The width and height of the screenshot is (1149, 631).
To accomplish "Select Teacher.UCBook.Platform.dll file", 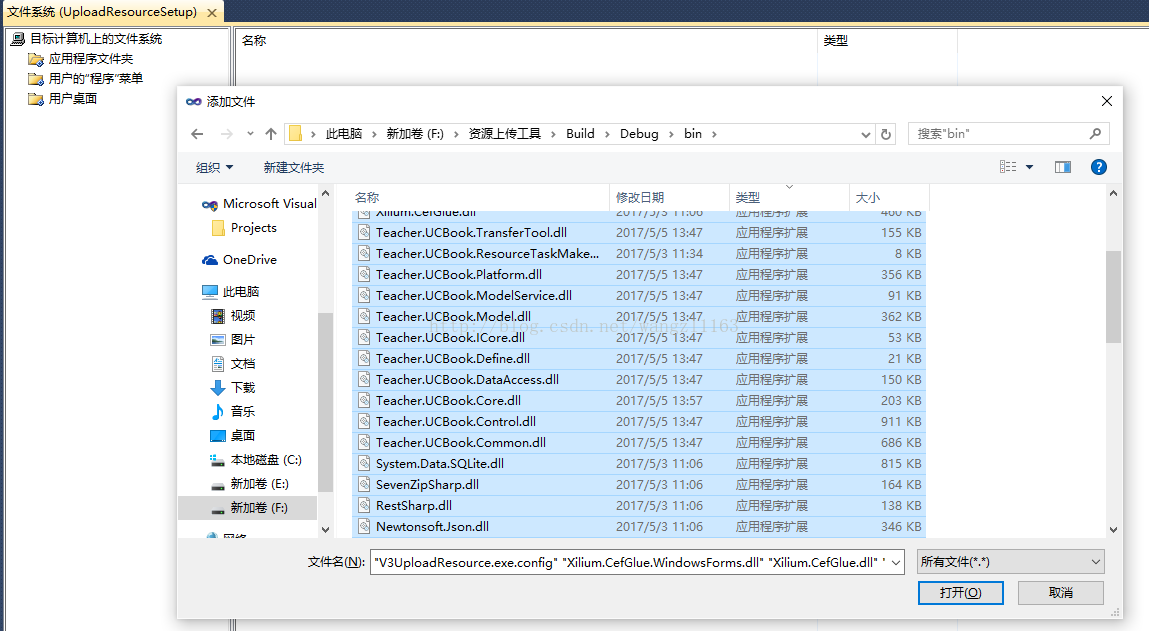I will click(638, 275).
